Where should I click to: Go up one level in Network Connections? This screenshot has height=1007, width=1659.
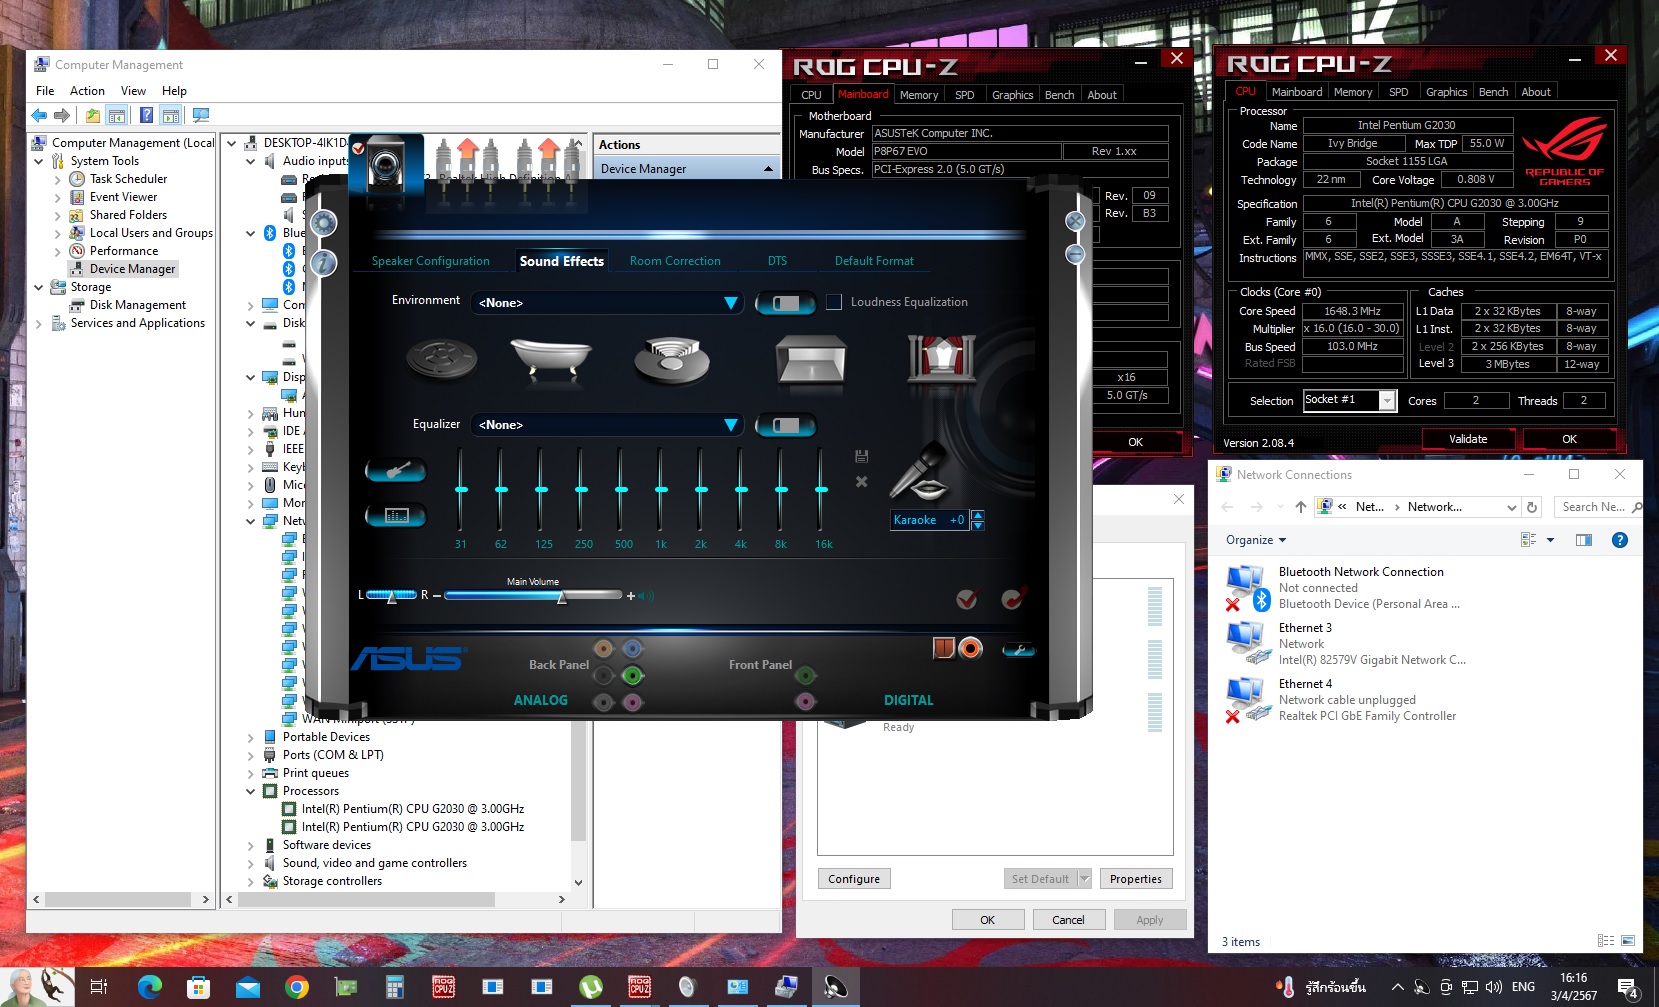coord(1300,507)
